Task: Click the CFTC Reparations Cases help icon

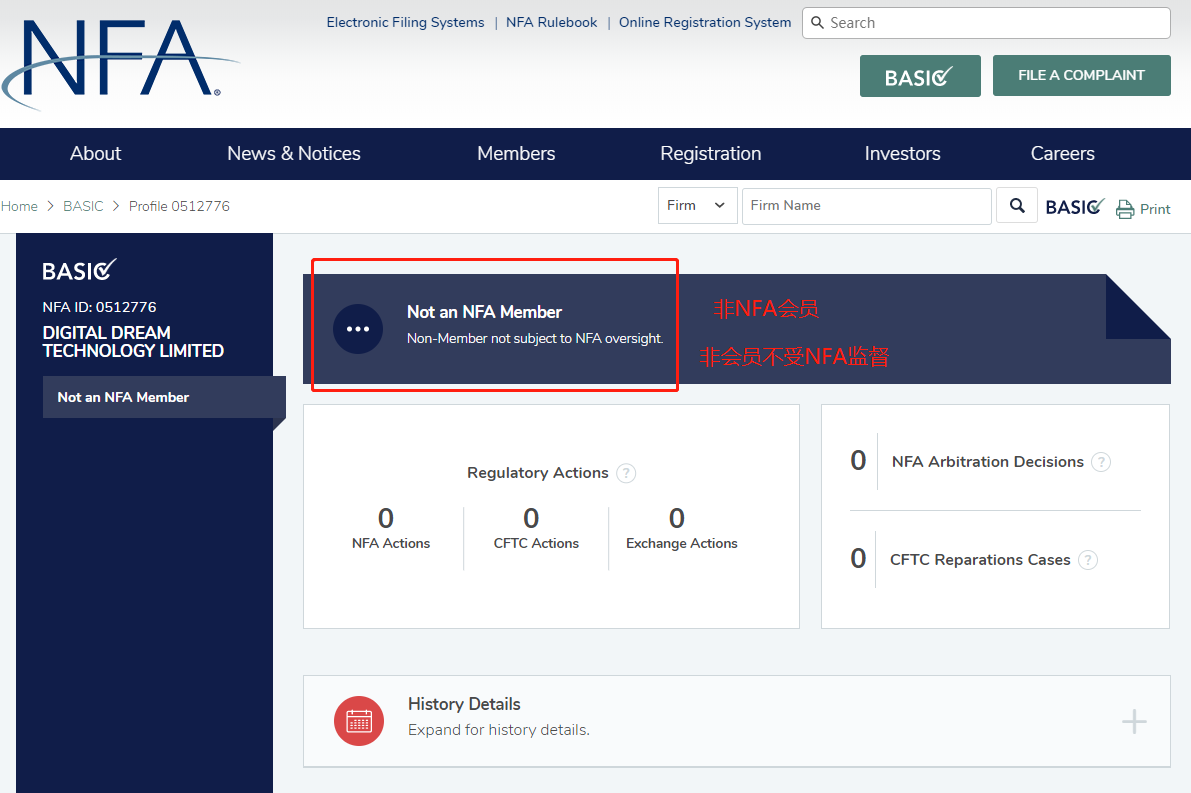Action: (x=1088, y=560)
